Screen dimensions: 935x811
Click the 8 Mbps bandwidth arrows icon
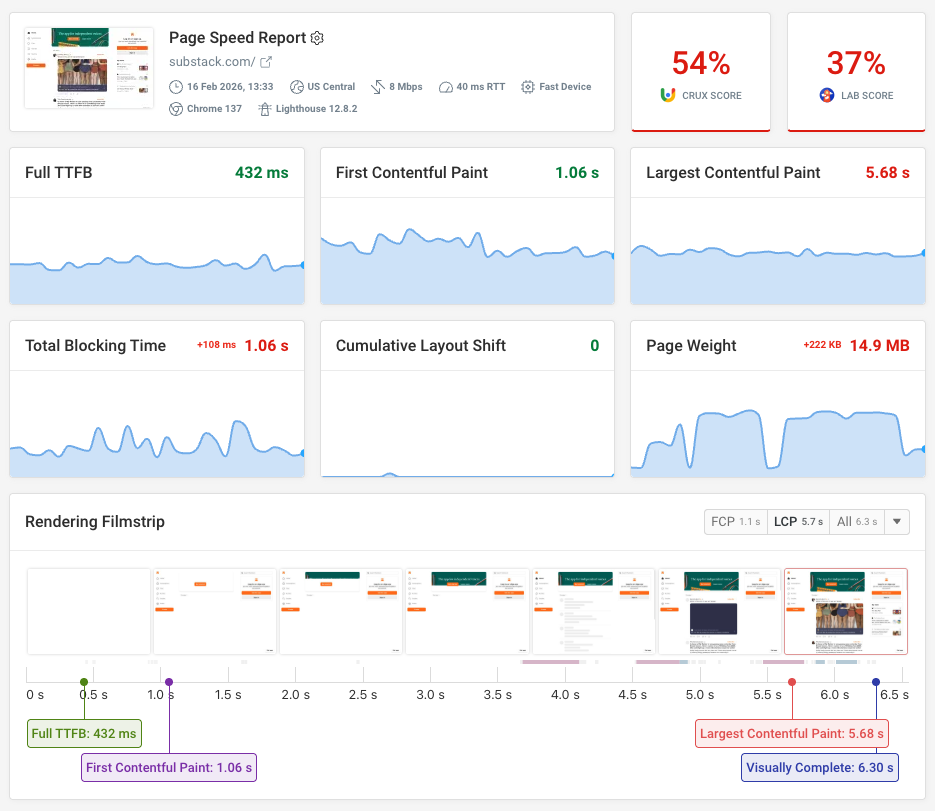(377, 87)
